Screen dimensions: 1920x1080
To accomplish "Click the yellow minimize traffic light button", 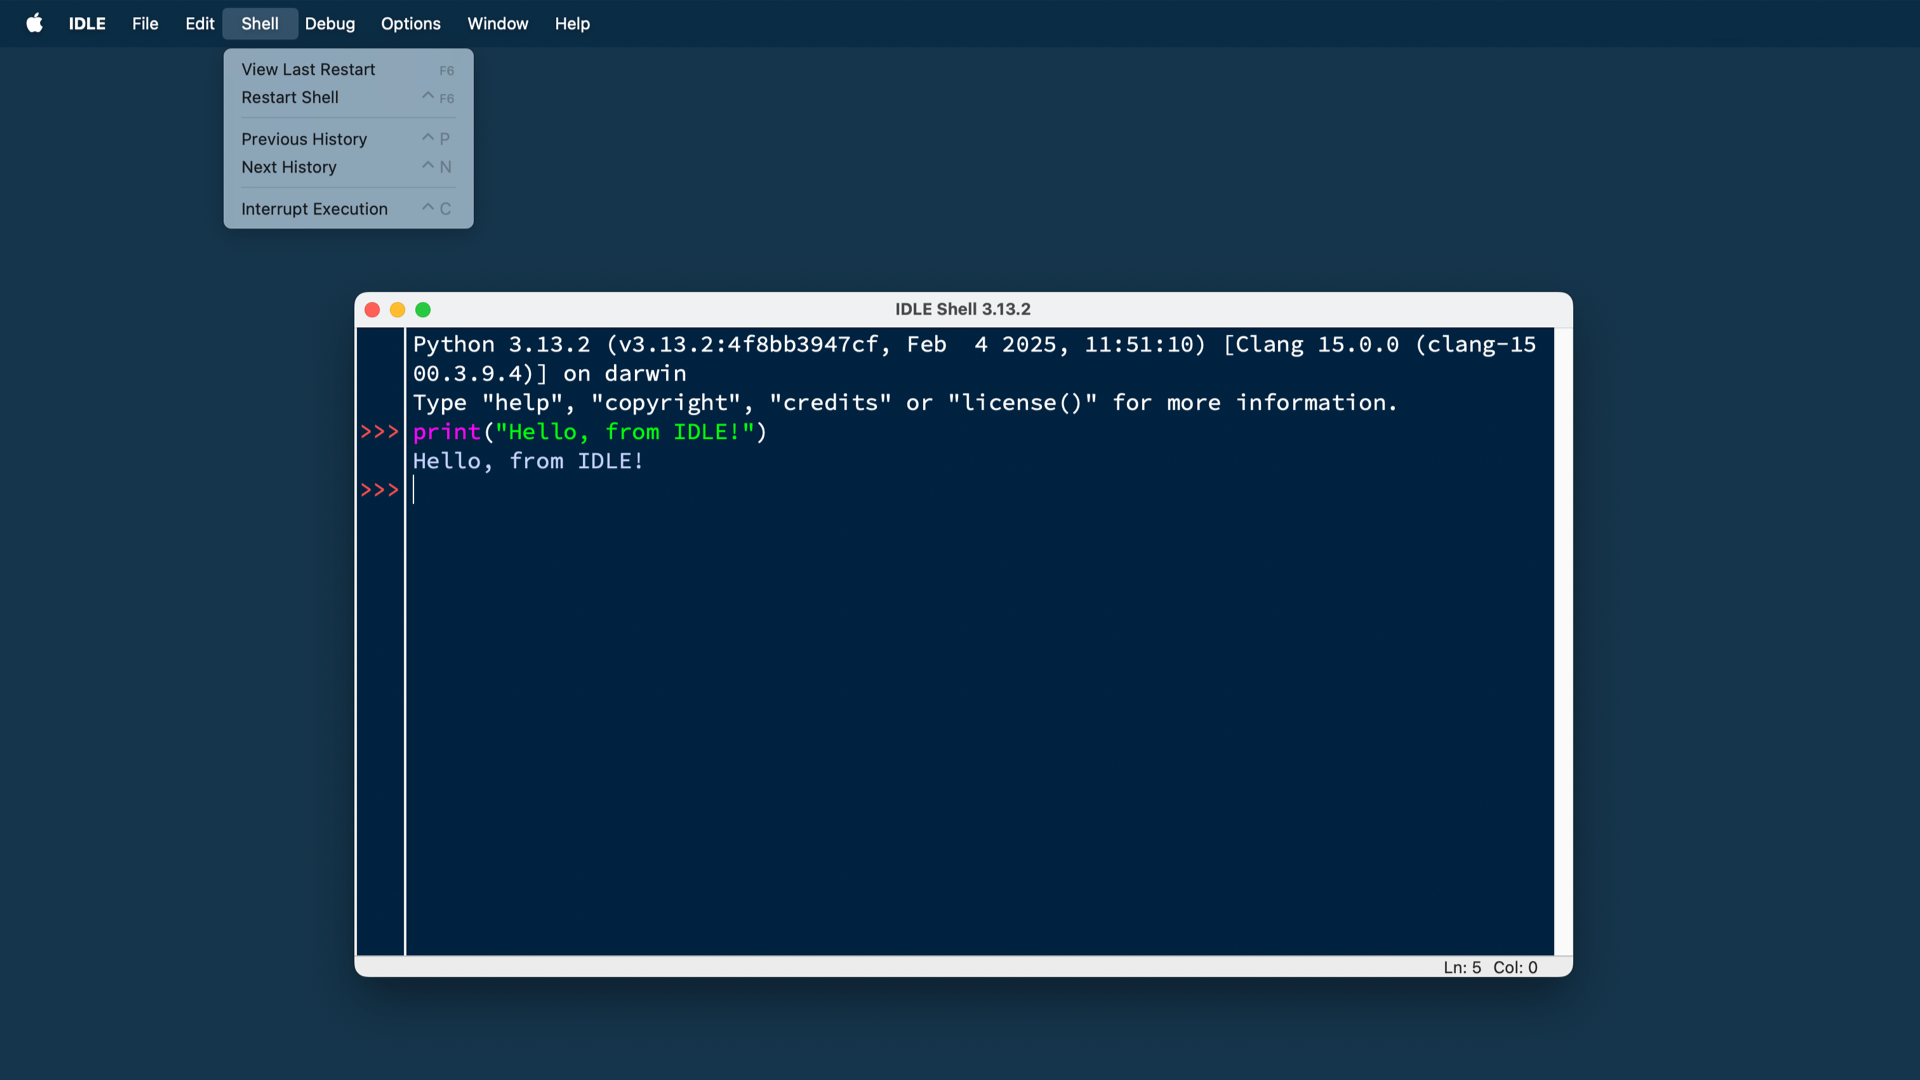I will pyautogui.click(x=398, y=310).
